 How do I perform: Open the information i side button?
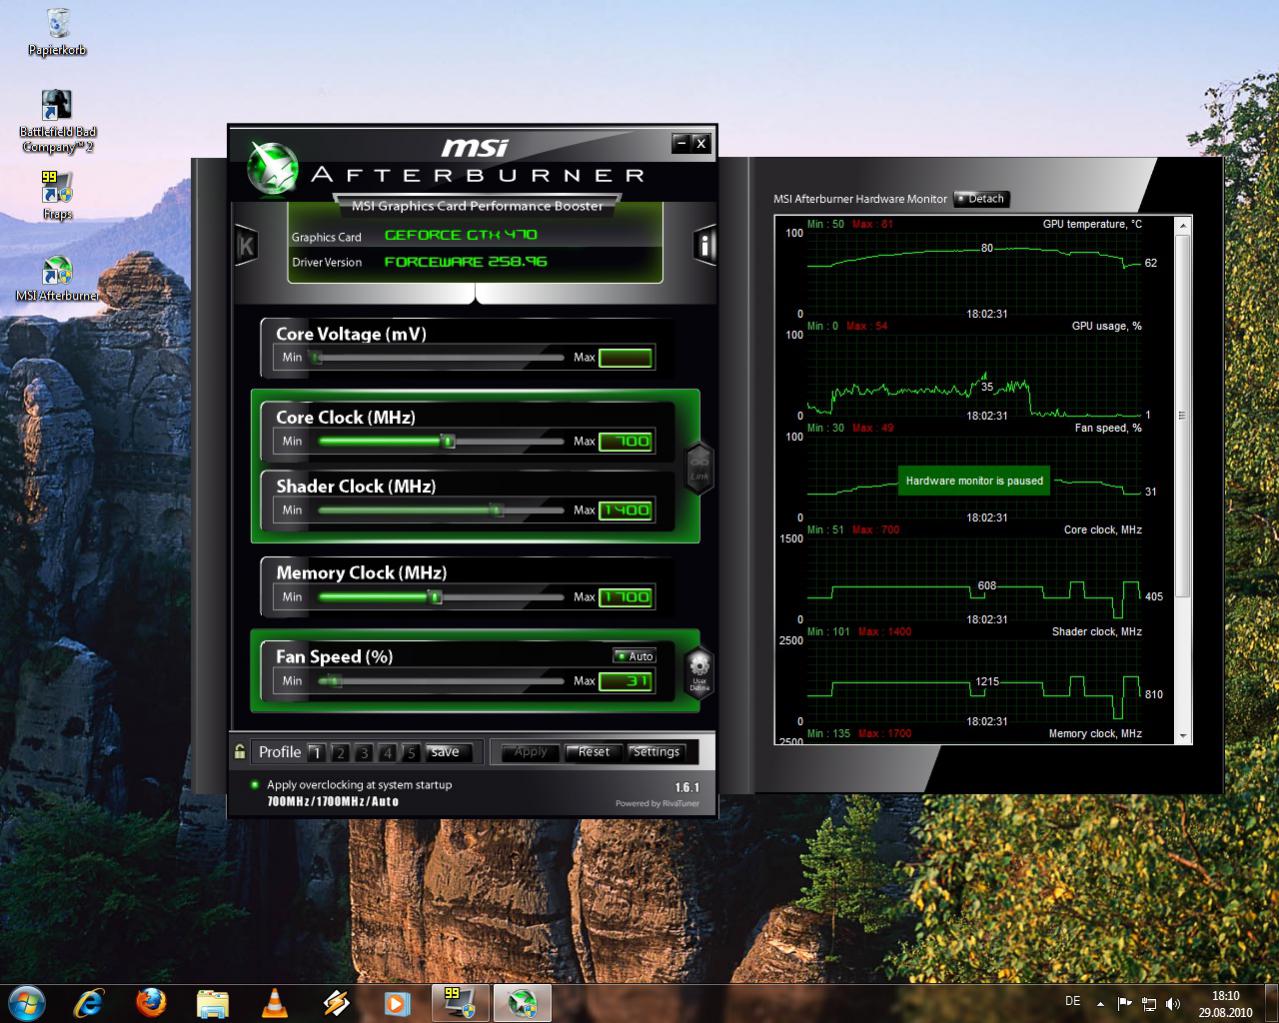pyautogui.click(x=706, y=245)
